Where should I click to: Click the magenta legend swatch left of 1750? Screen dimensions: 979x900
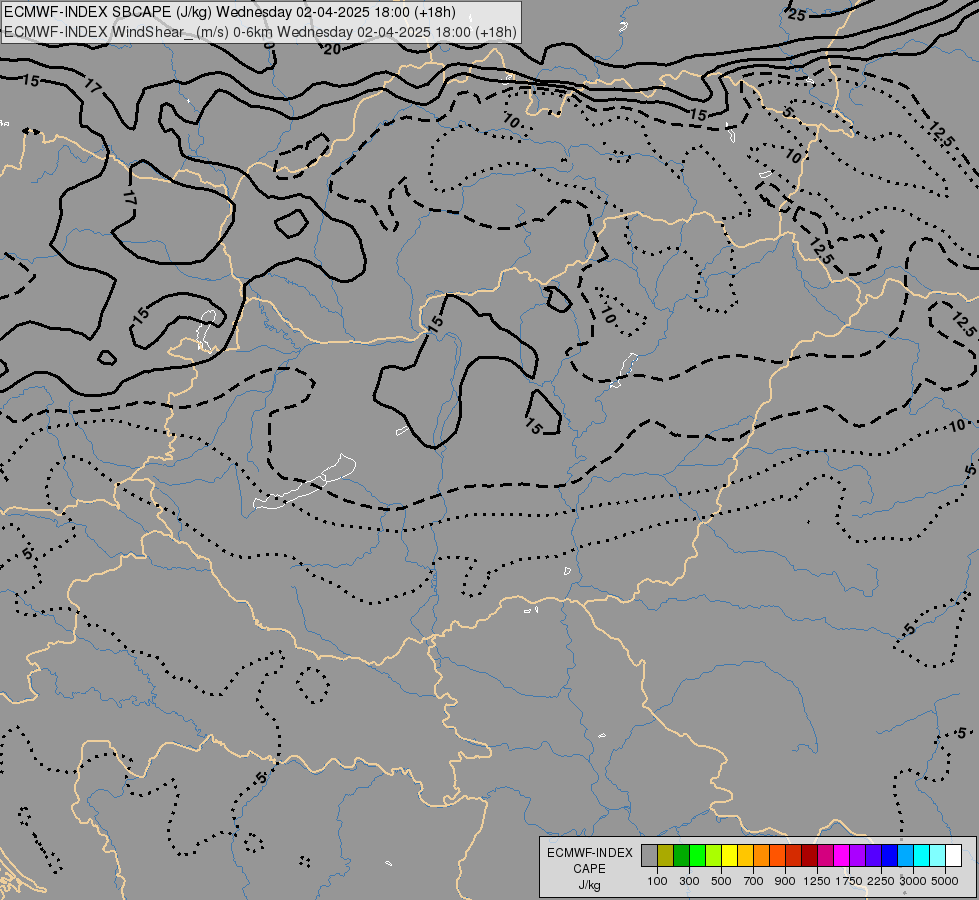[841, 855]
